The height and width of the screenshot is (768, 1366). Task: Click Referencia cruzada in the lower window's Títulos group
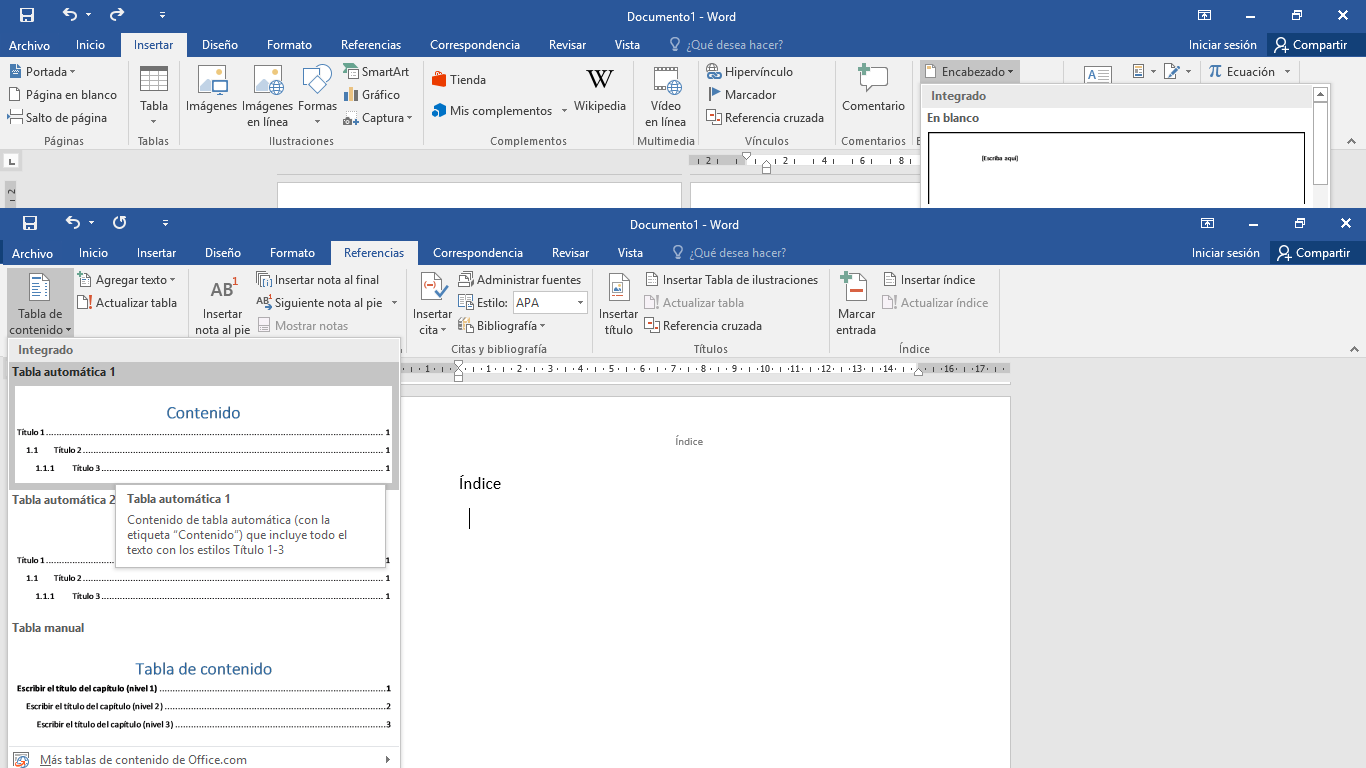[703, 326]
